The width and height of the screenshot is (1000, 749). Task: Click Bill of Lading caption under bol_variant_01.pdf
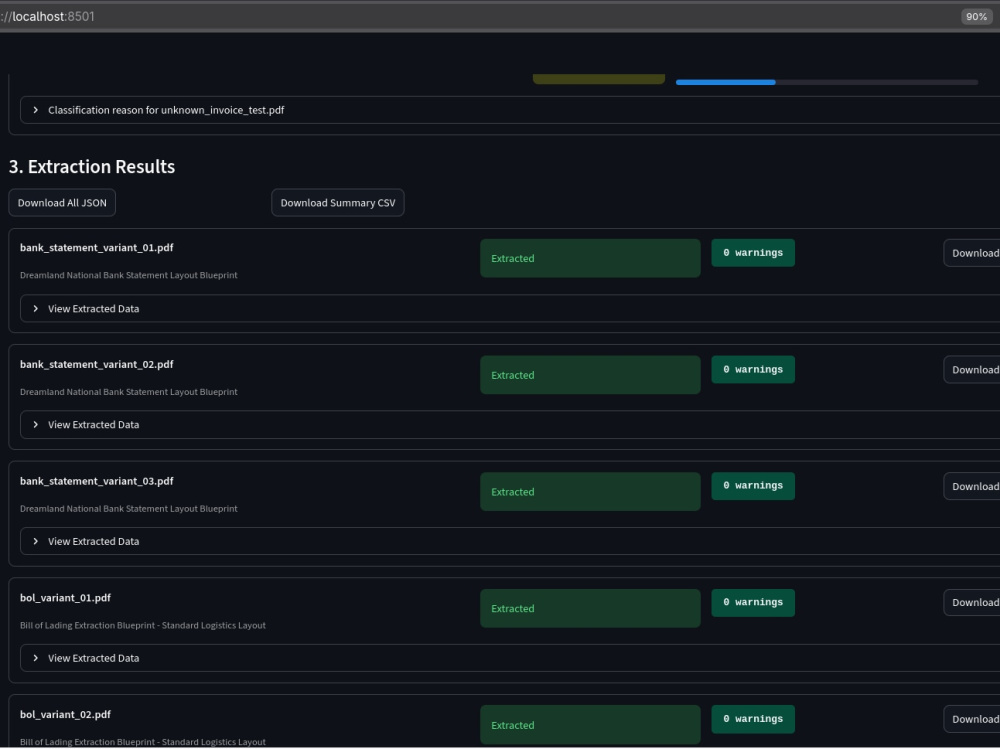142,626
